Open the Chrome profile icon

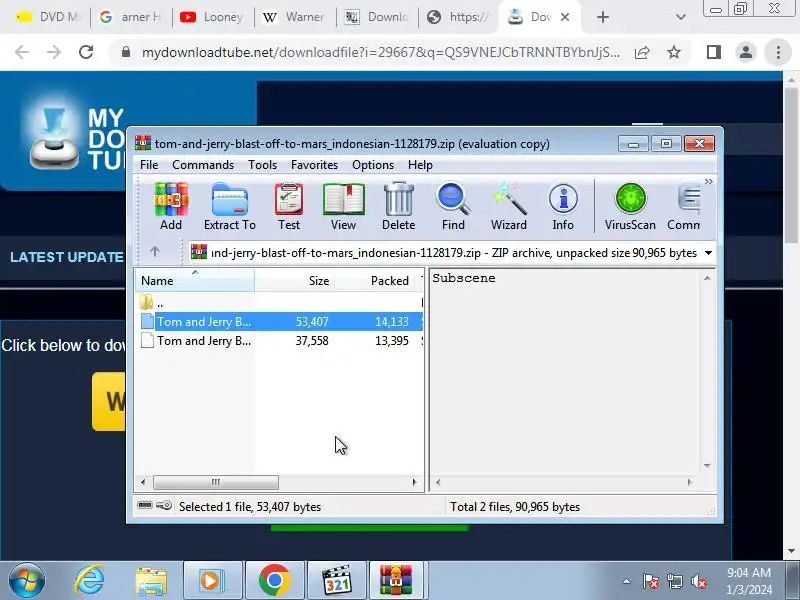(746, 52)
